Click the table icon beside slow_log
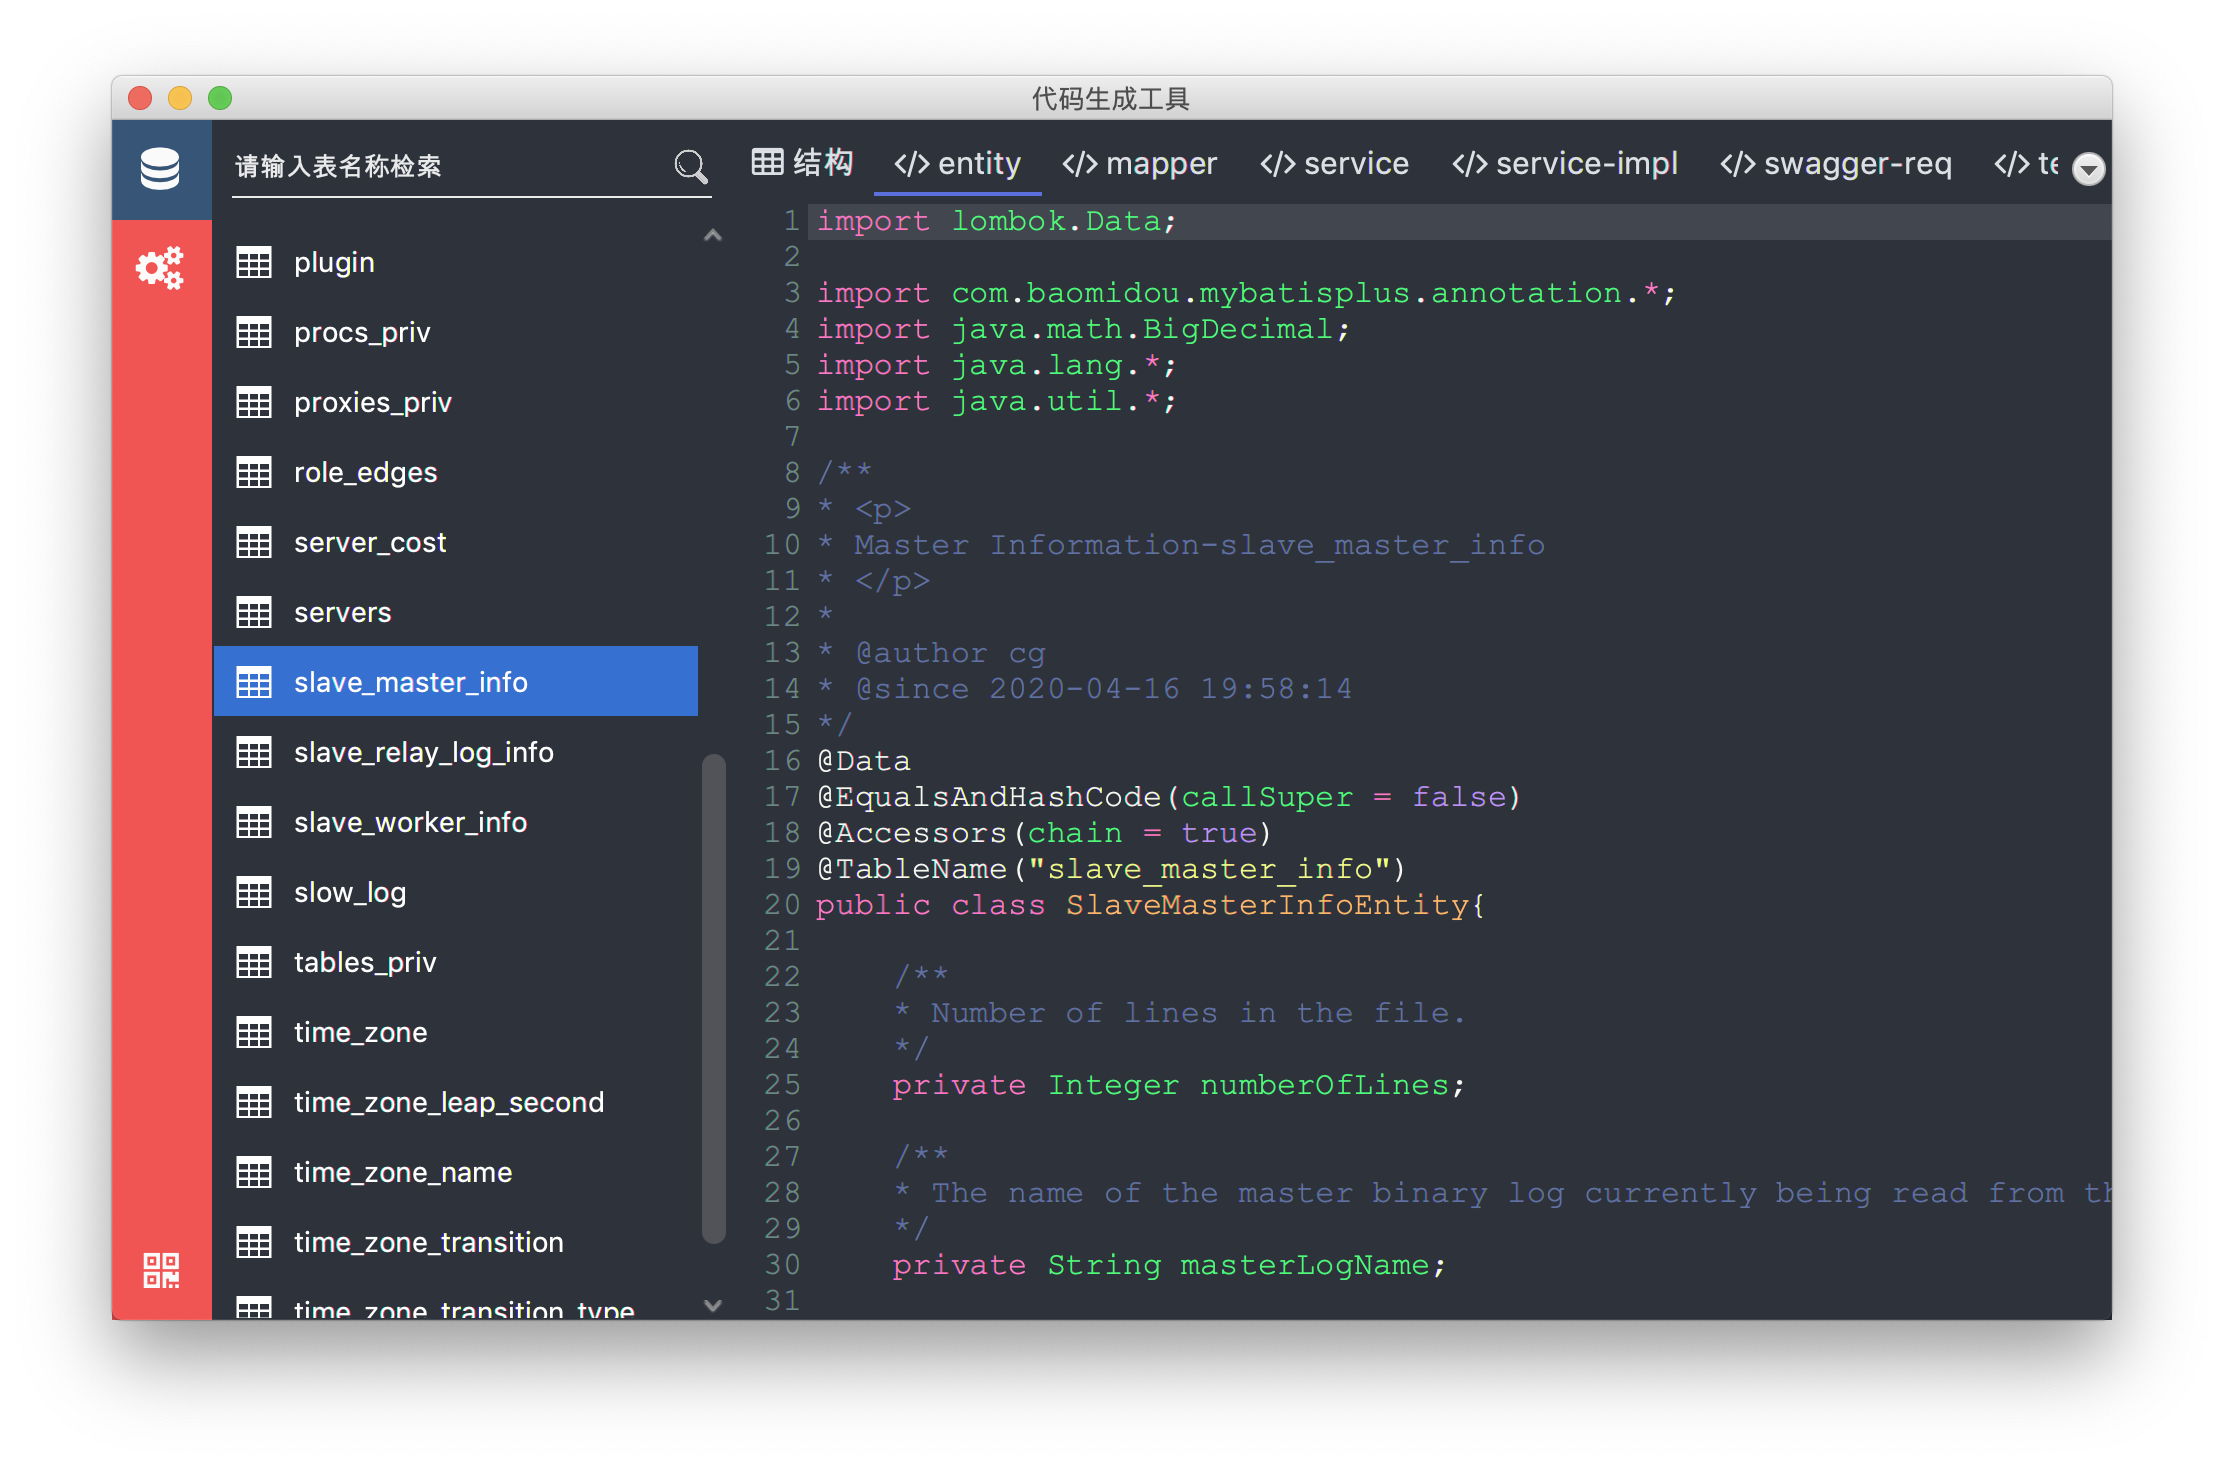The image size is (2224, 1468). pyautogui.click(x=254, y=893)
